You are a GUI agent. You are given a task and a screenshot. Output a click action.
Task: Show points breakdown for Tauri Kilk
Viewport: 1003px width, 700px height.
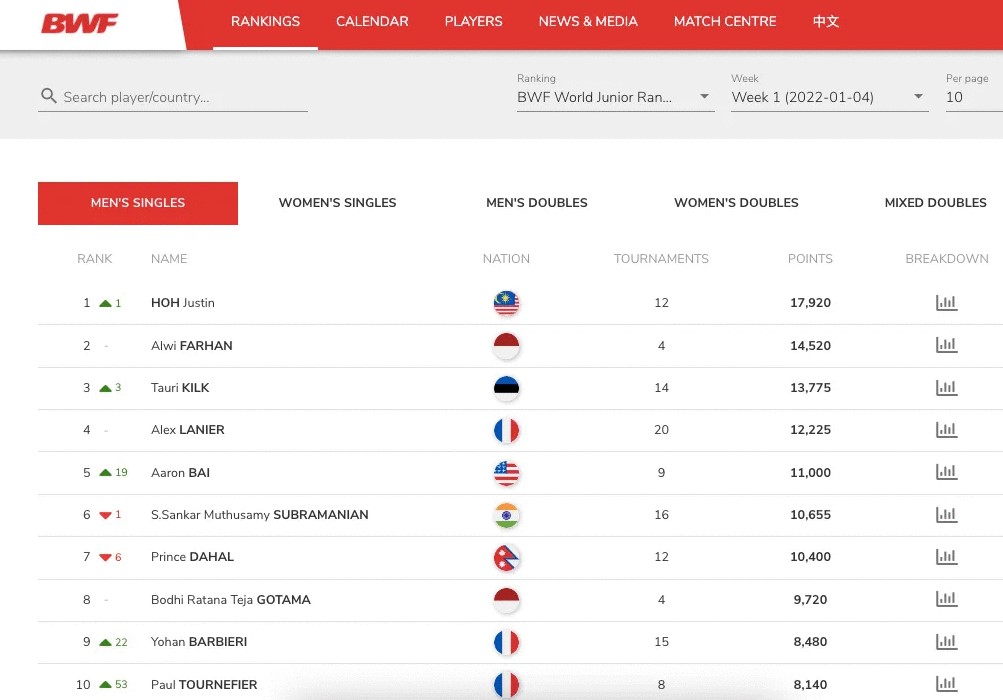tap(946, 388)
